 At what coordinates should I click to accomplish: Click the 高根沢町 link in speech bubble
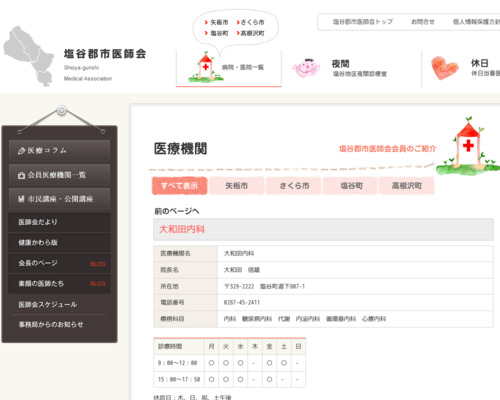pyautogui.click(x=250, y=33)
